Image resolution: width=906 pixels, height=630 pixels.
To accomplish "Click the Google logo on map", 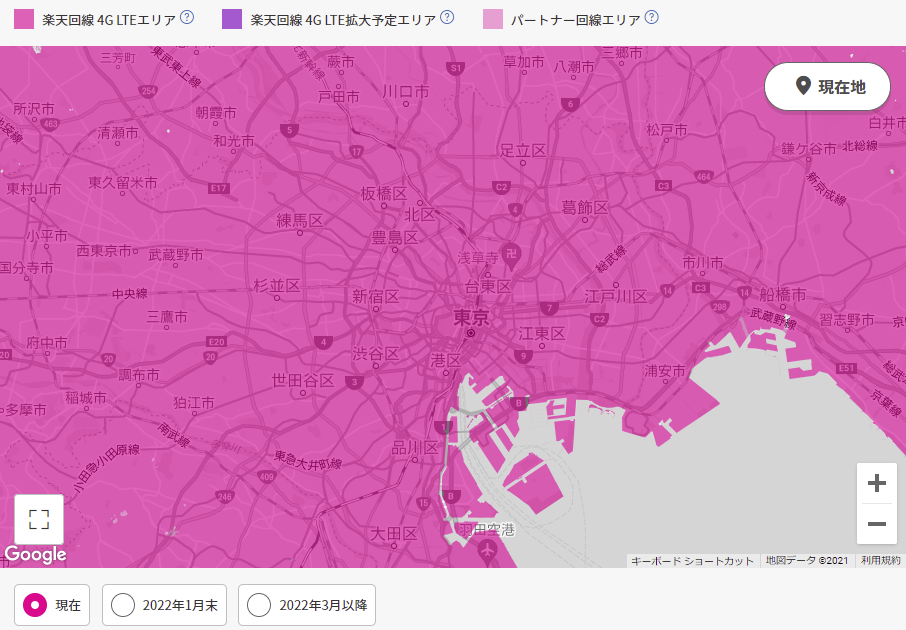I will point(35,554).
